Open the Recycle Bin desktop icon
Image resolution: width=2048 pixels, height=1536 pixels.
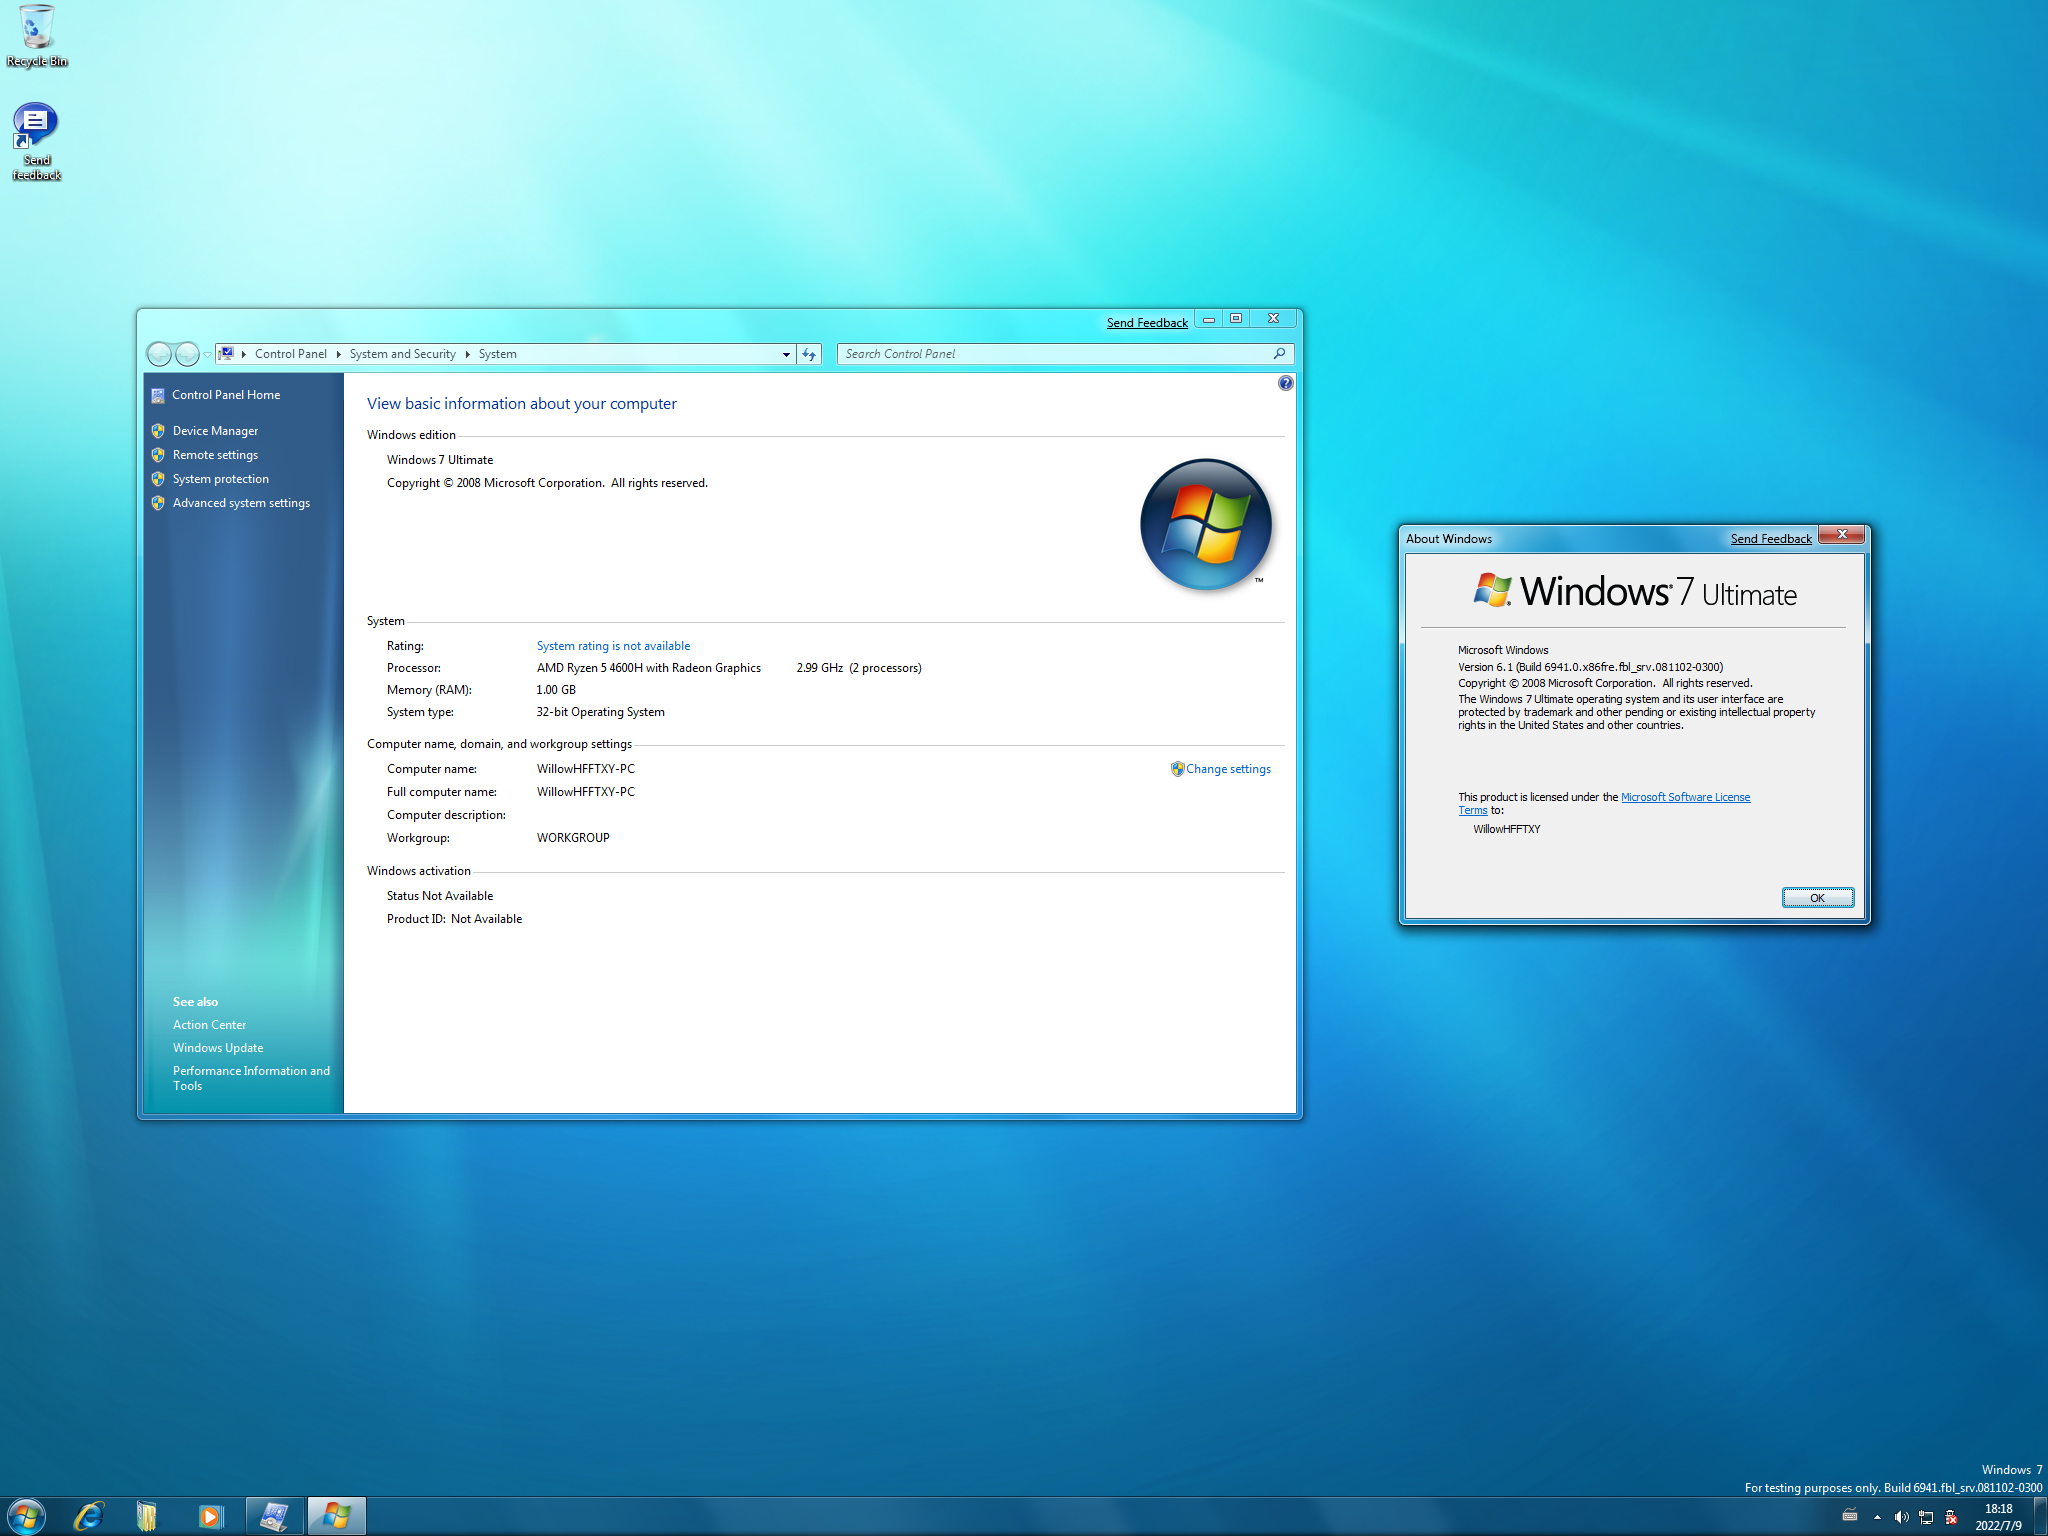coord(37,36)
